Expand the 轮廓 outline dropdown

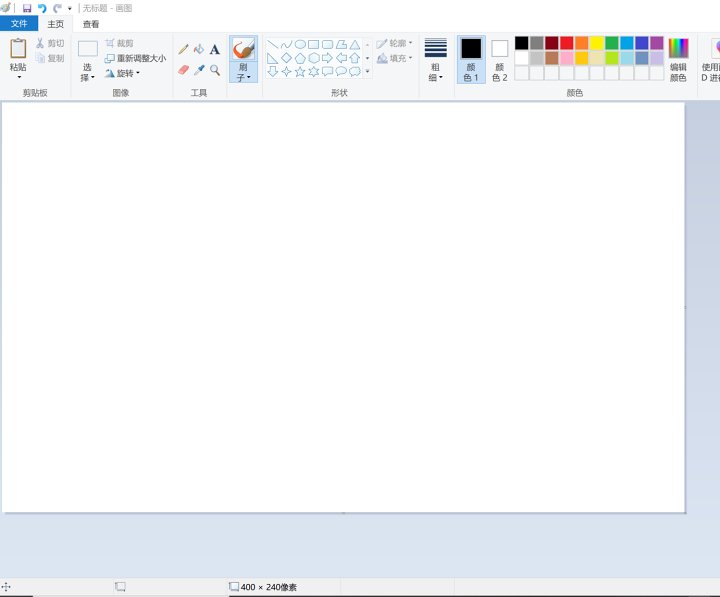click(395, 43)
